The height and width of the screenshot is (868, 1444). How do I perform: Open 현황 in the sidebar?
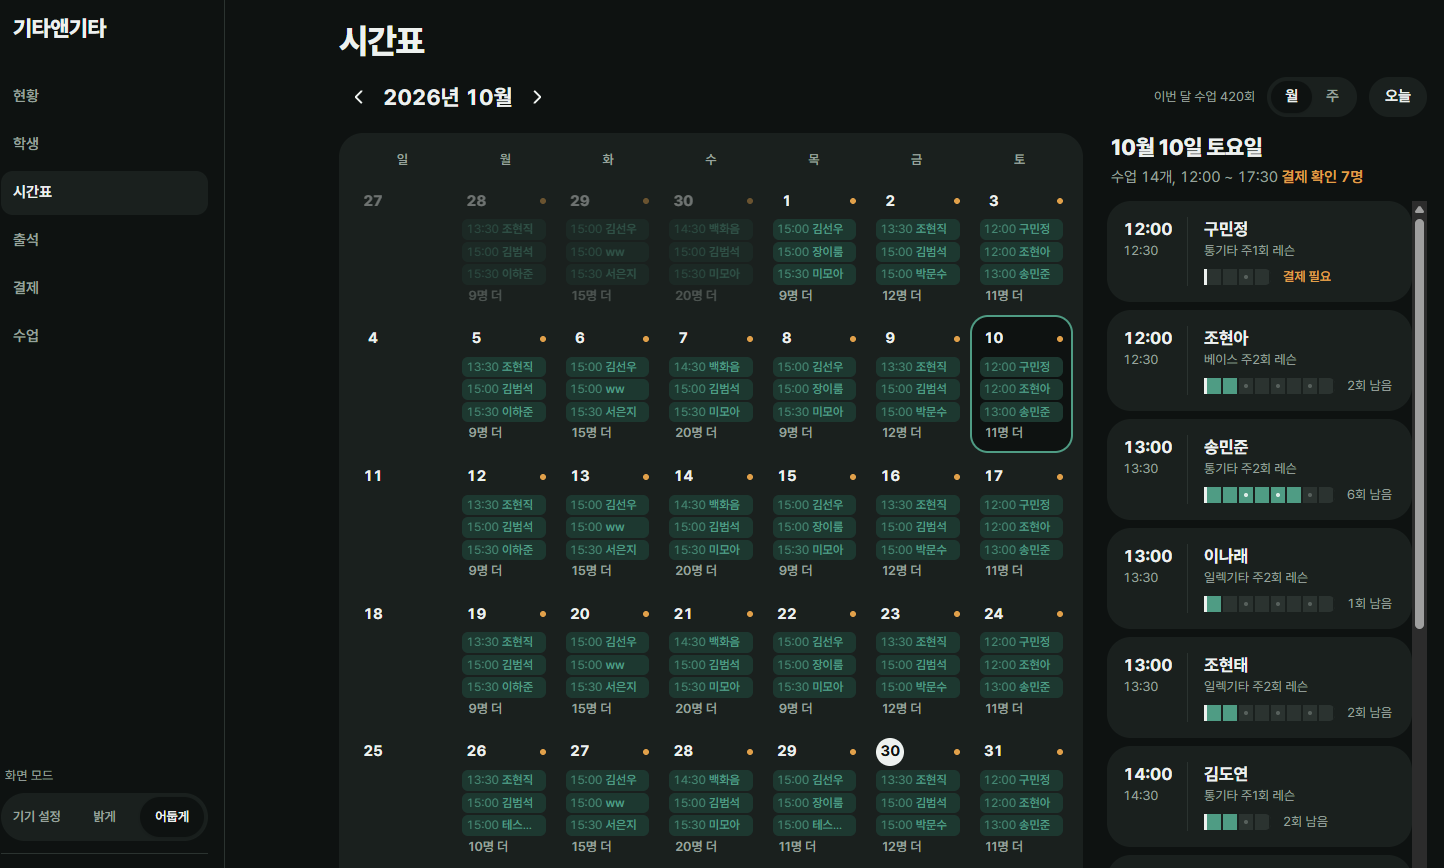pyautogui.click(x=104, y=96)
